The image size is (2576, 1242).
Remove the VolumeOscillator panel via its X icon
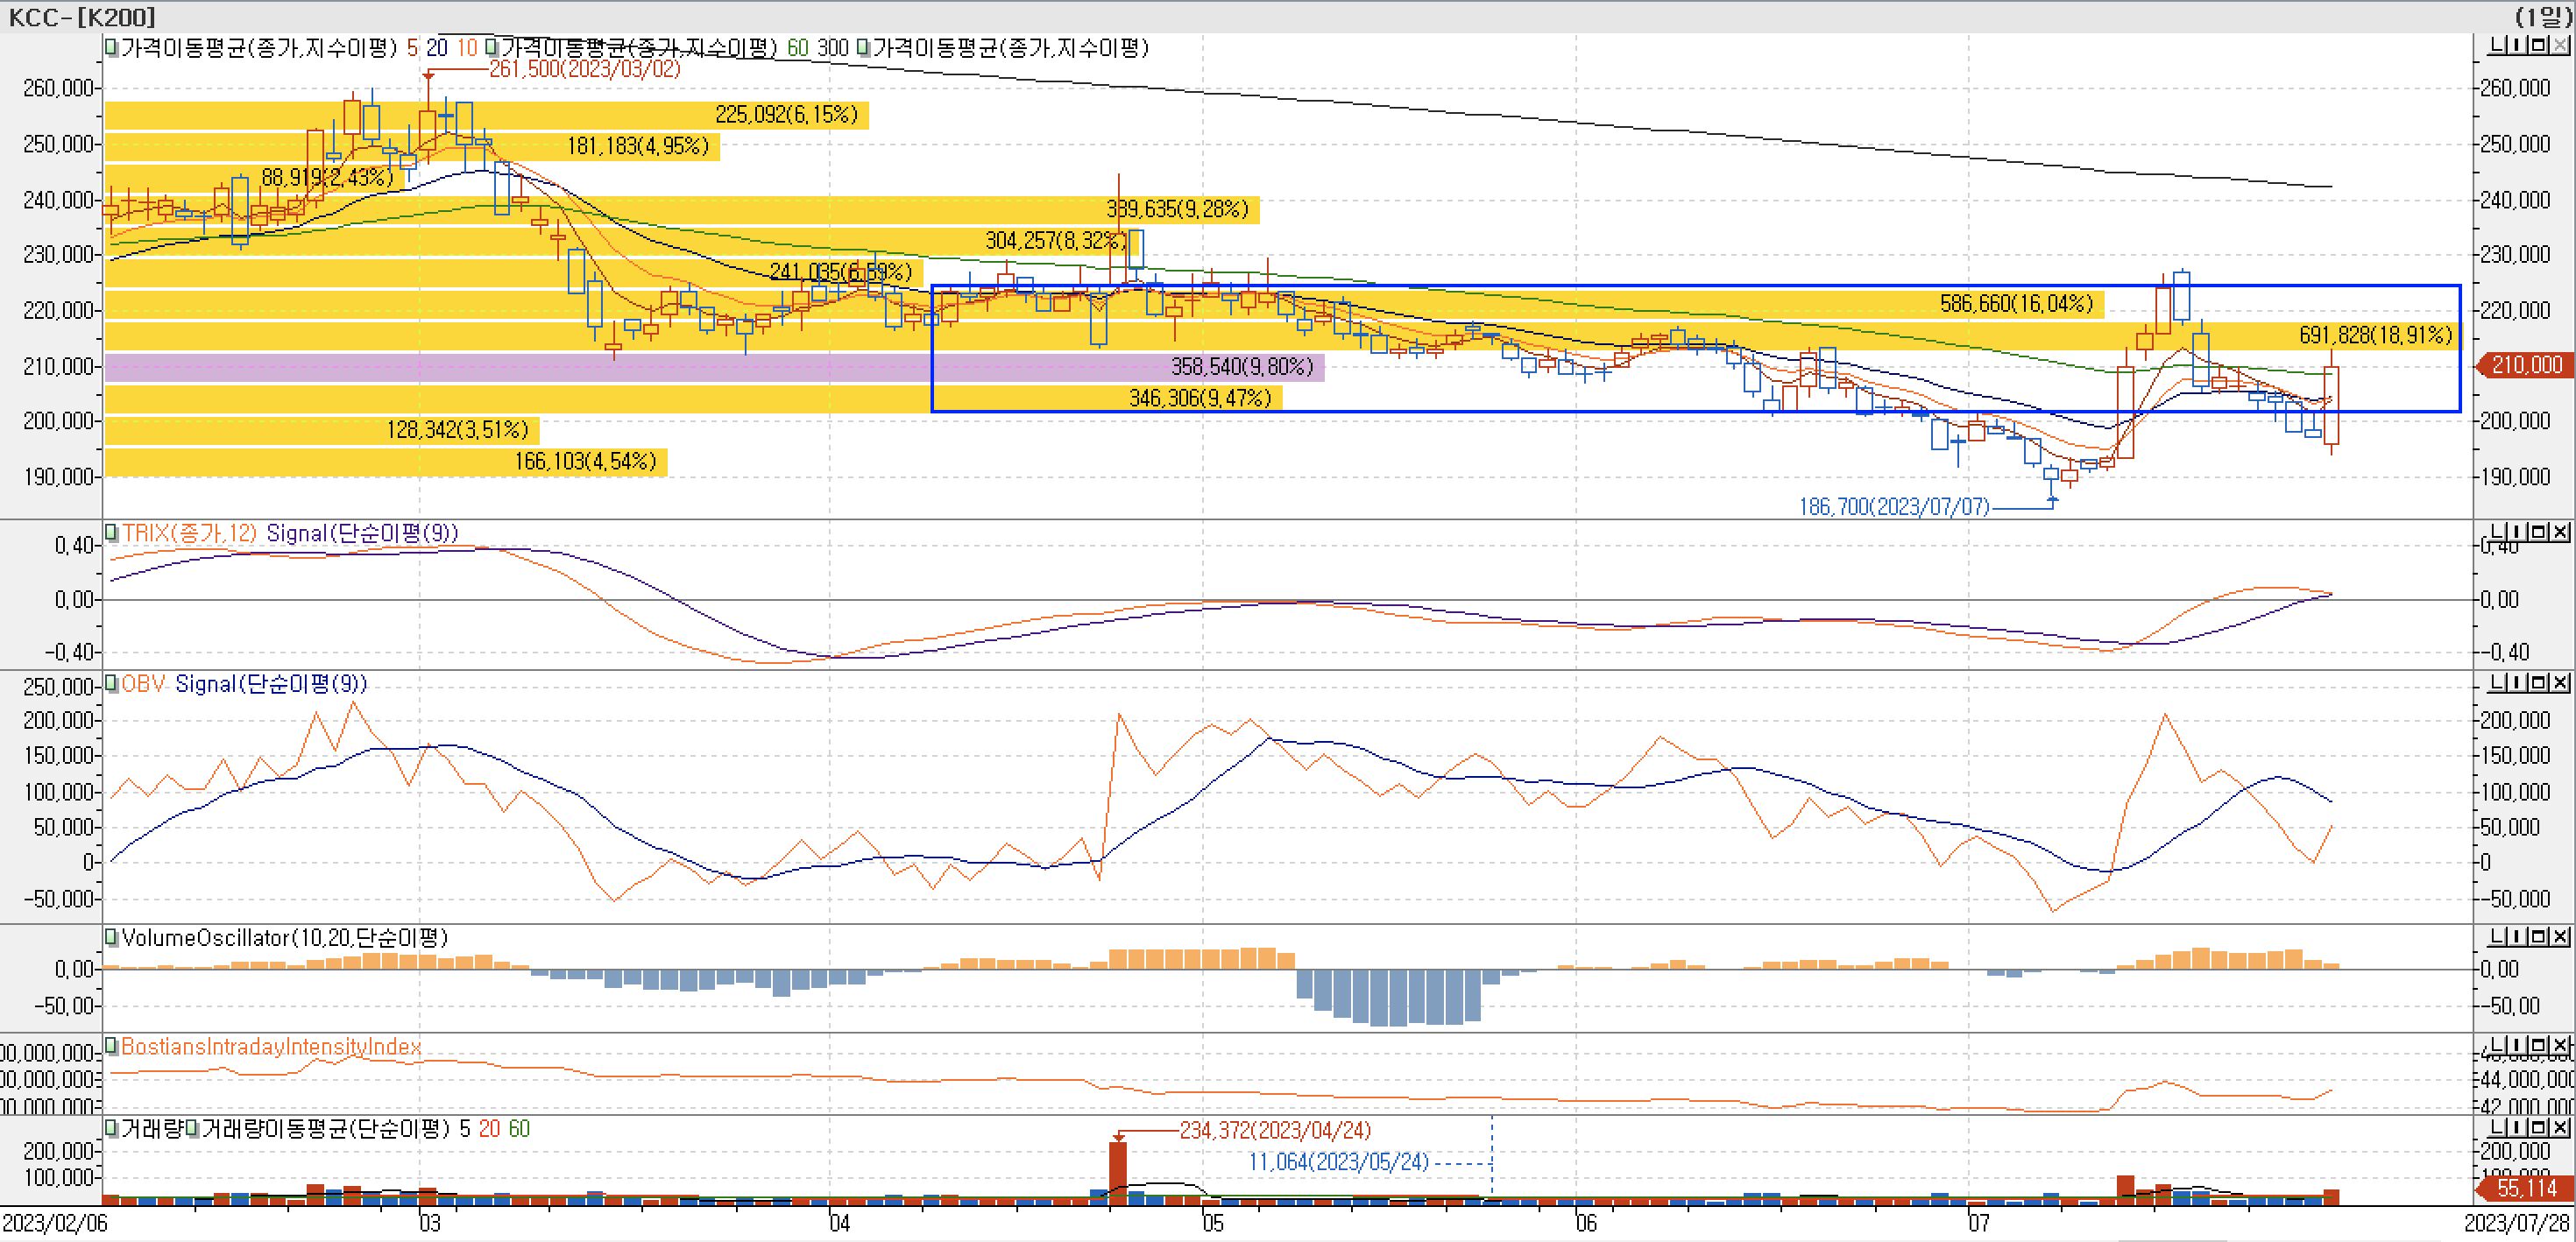click(2560, 937)
